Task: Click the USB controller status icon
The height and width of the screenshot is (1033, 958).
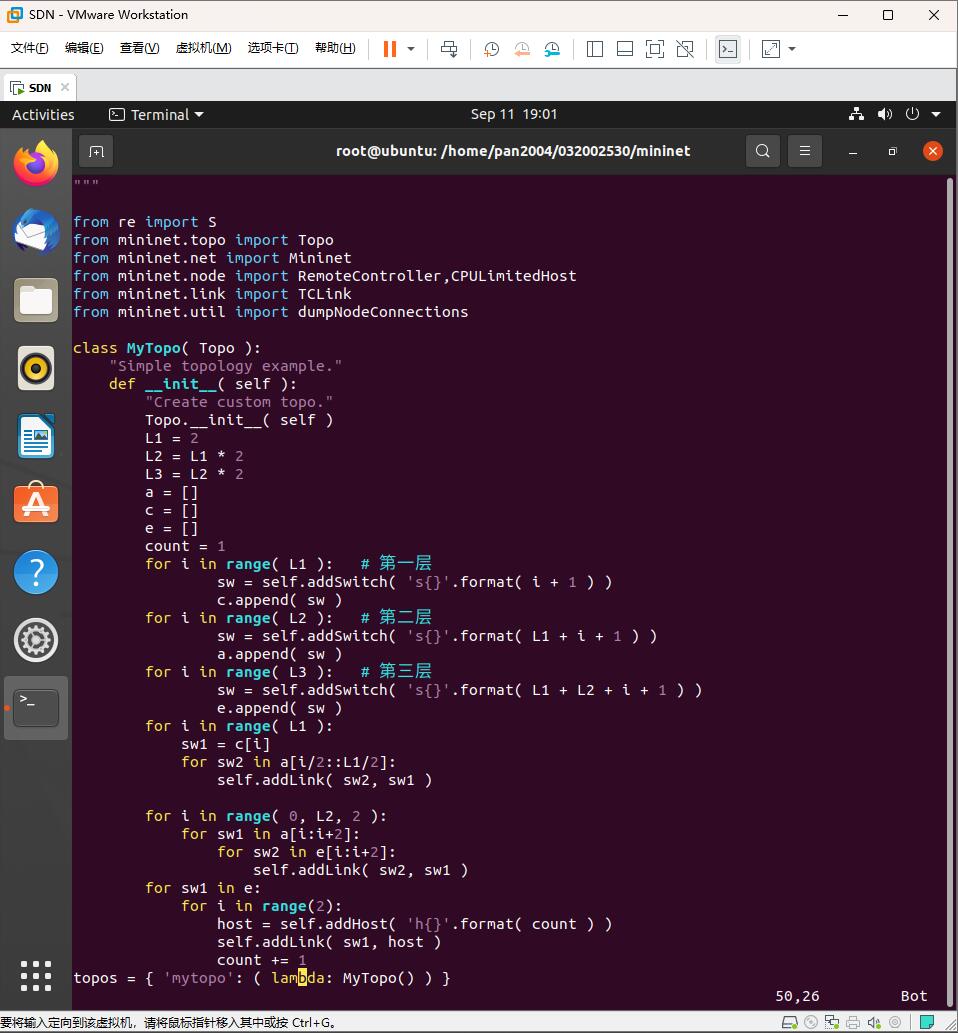Action: 895,1022
